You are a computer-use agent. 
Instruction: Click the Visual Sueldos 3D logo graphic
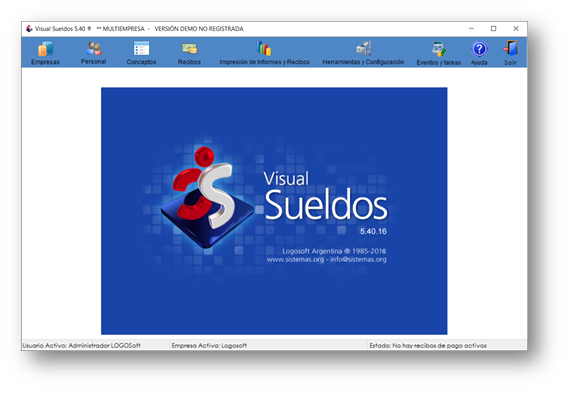coord(207,197)
